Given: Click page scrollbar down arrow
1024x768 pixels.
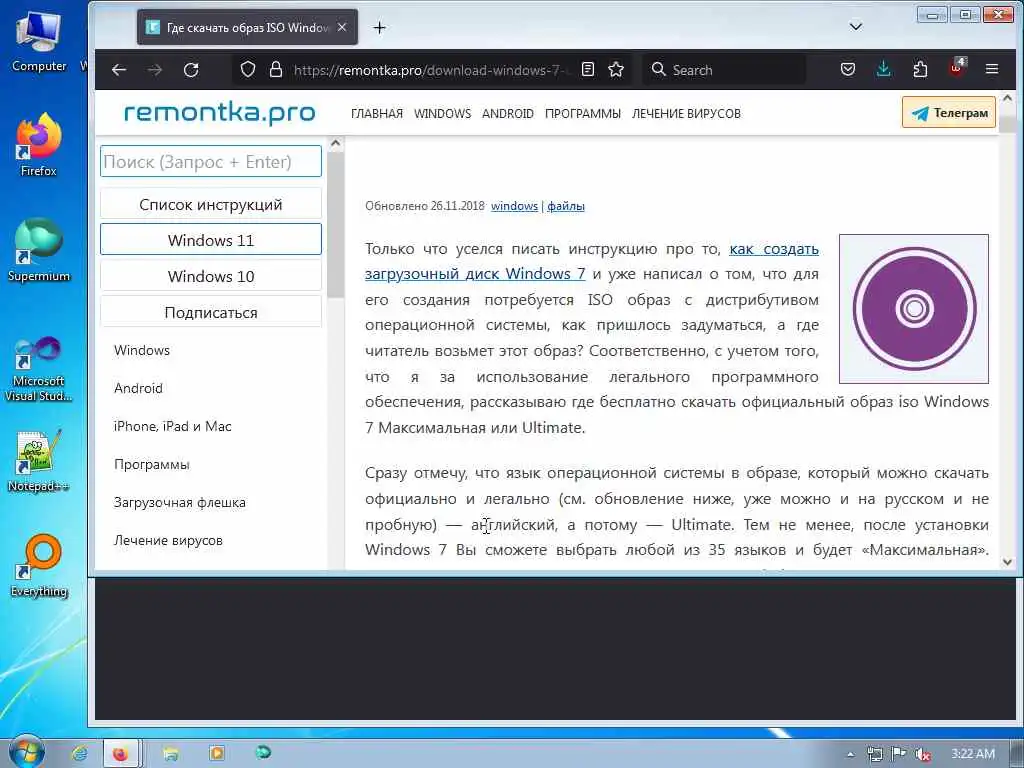Looking at the screenshot, I should click(1007, 562).
